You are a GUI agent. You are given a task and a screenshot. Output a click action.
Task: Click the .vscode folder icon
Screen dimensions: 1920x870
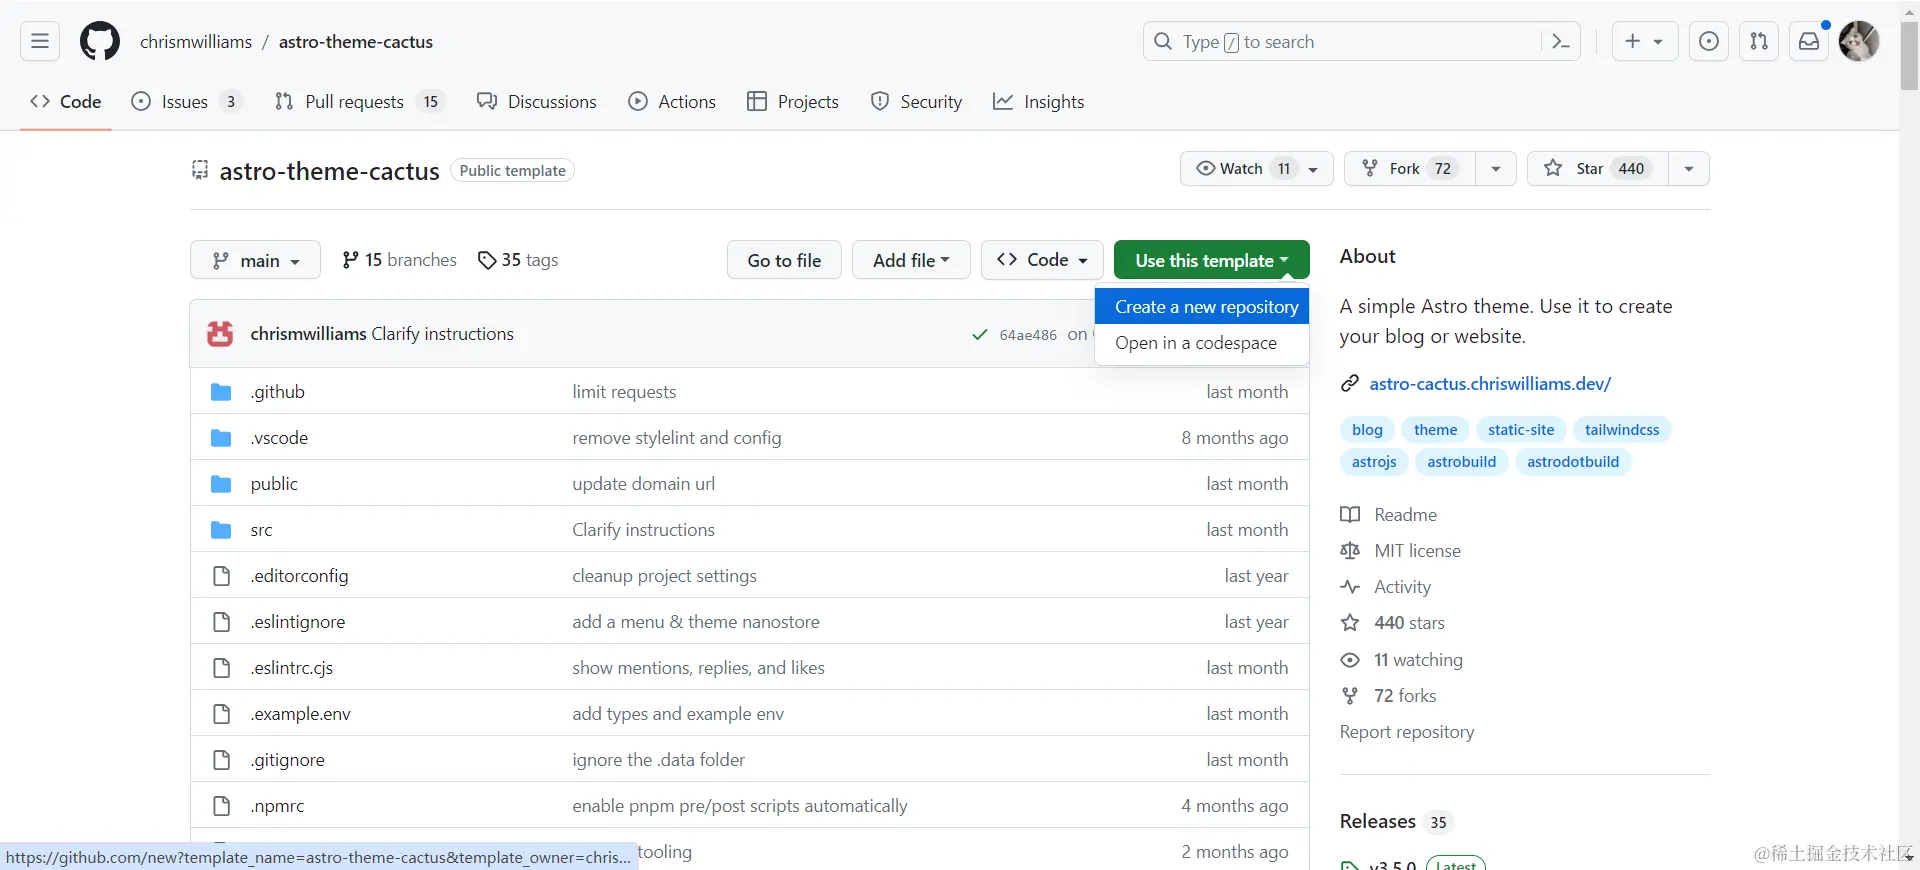pos(221,438)
